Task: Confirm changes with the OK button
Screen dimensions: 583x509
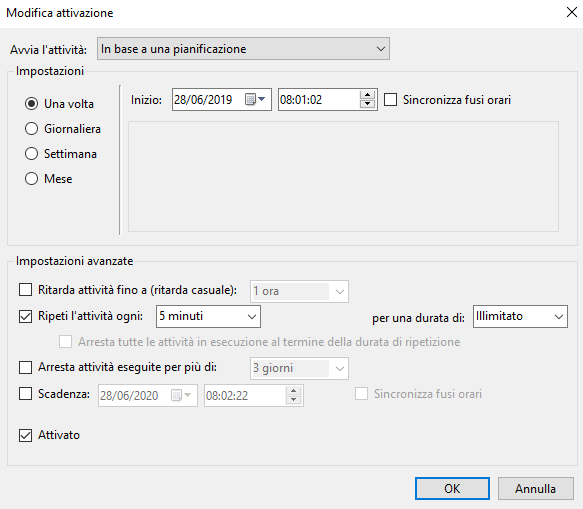Action: click(452, 489)
